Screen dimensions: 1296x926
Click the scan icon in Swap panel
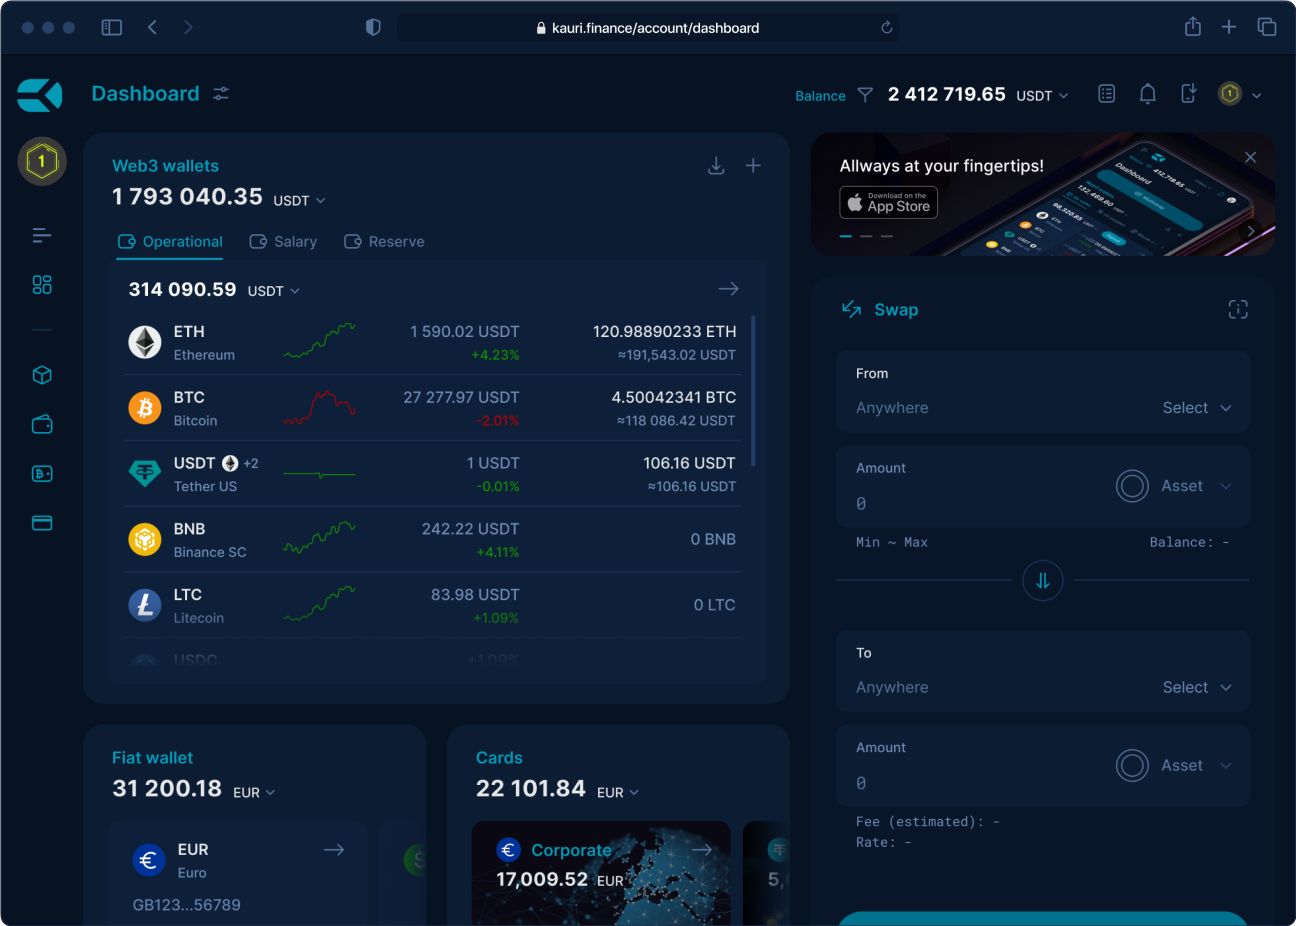pos(1237,310)
